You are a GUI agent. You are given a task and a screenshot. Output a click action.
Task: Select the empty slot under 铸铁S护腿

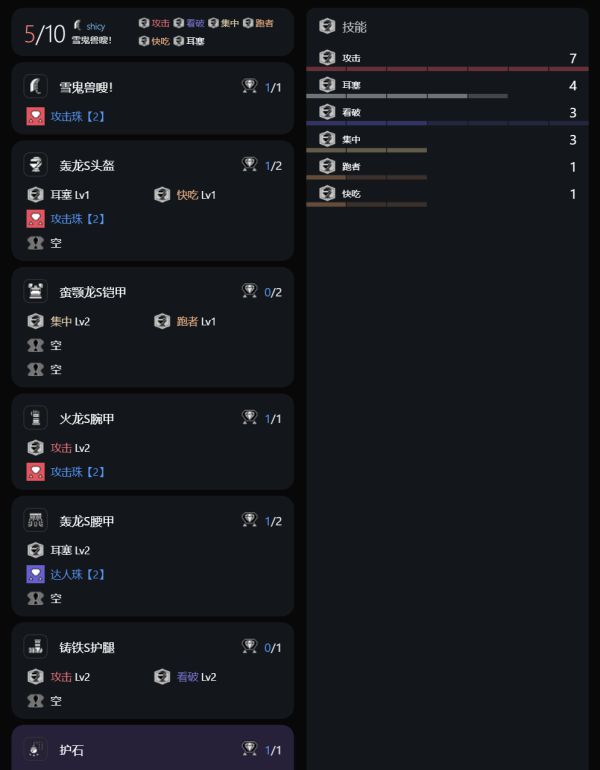coord(55,701)
